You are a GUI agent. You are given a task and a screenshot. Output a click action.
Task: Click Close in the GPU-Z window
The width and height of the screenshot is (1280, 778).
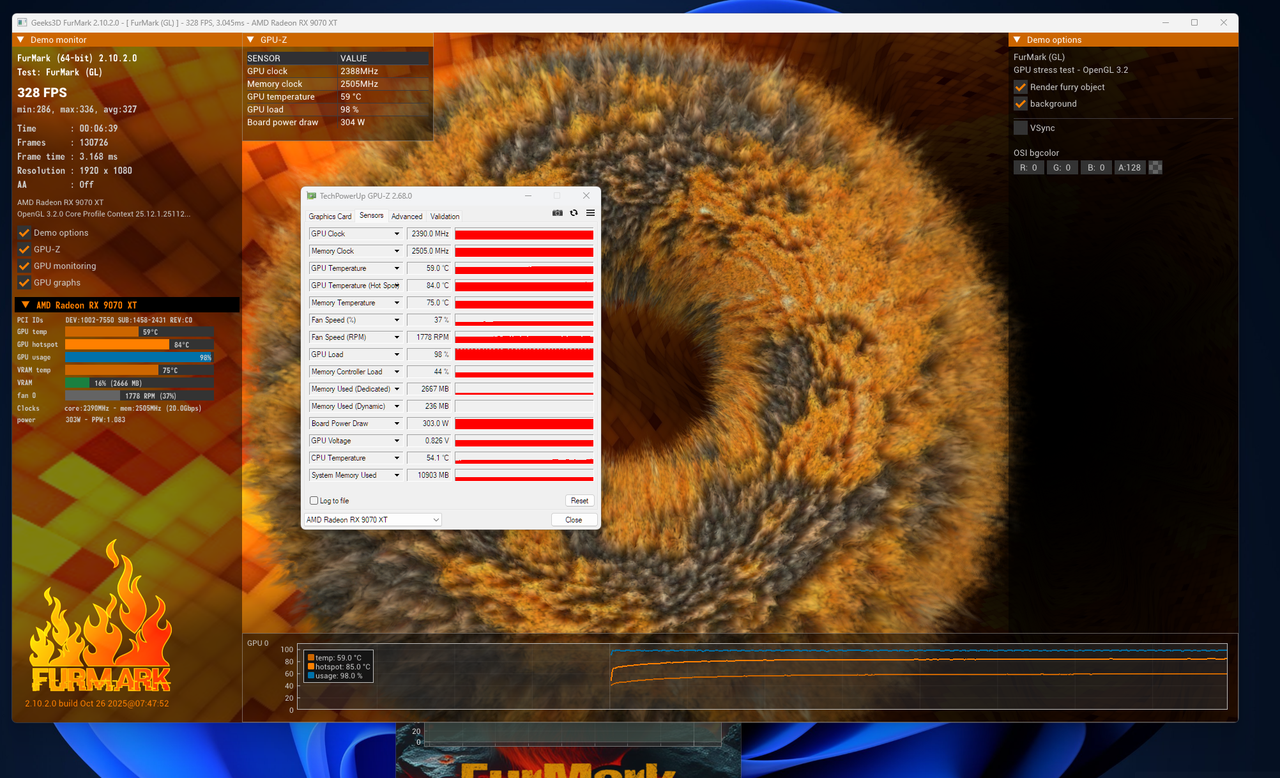(x=573, y=520)
